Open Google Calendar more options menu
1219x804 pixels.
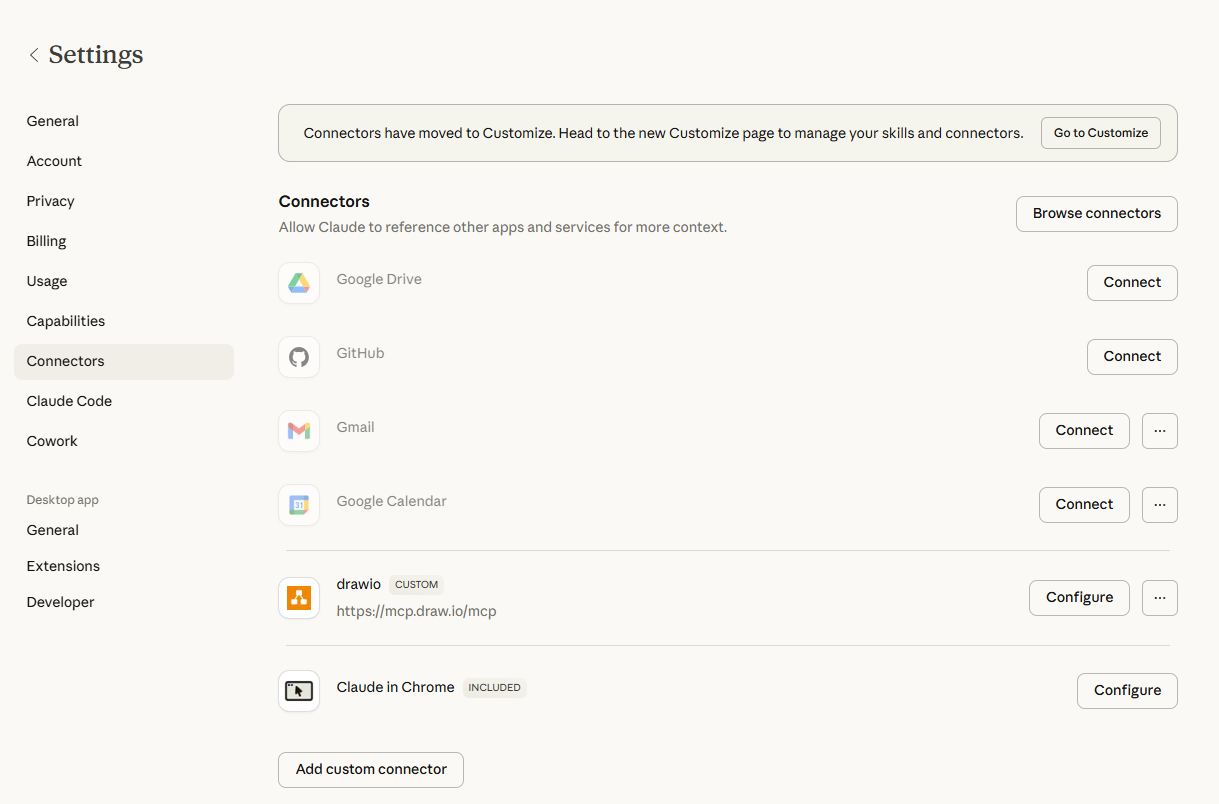coord(1159,505)
